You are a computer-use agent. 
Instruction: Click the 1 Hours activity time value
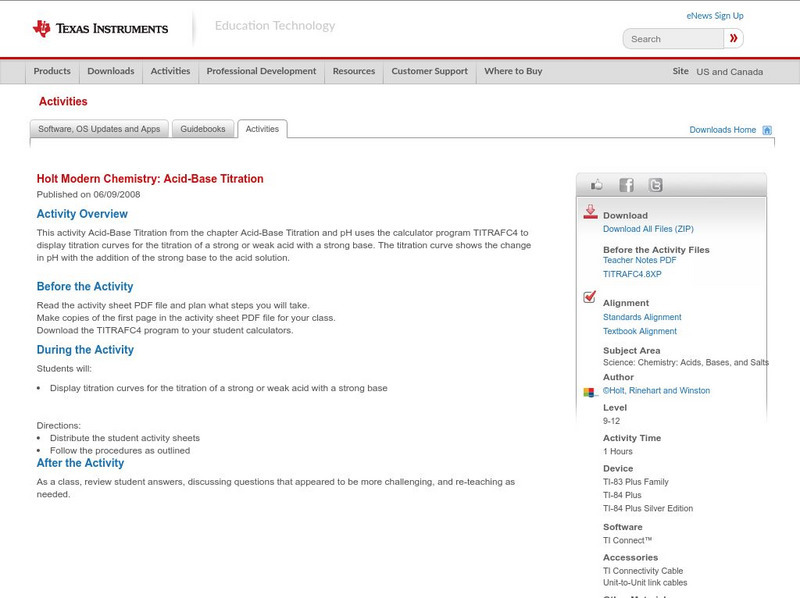pyautogui.click(x=617, y=452)
